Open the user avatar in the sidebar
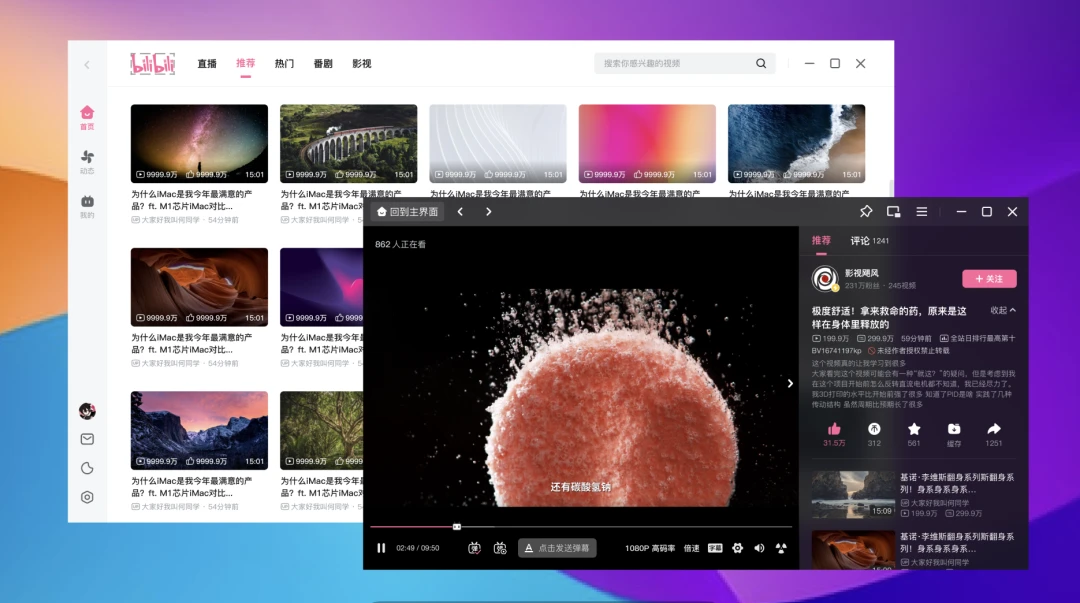The height and width of the screenshot is (603, 1080). click(x=87, y=411)
